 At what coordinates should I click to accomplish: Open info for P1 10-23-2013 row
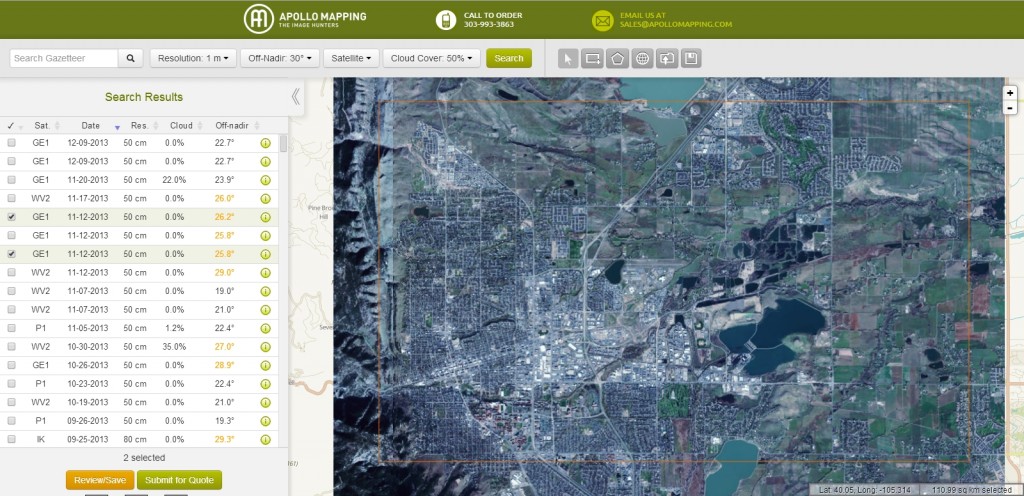[x=265, y=384]
